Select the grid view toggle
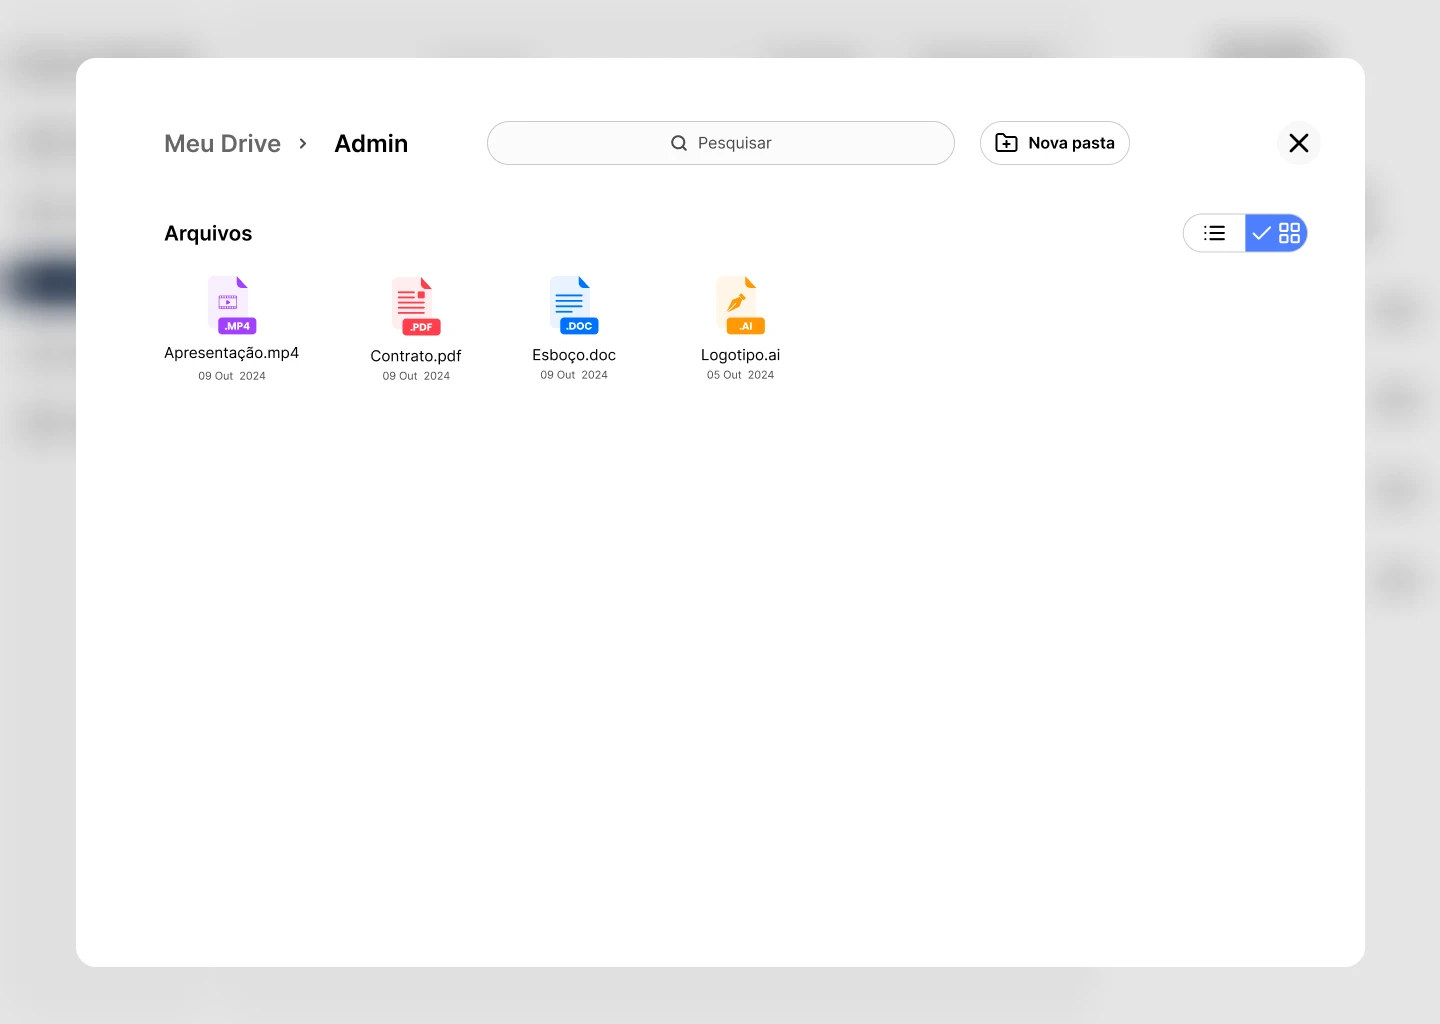The height and width of the screenshot is (1024, 1440). (x=1277, y=233)
